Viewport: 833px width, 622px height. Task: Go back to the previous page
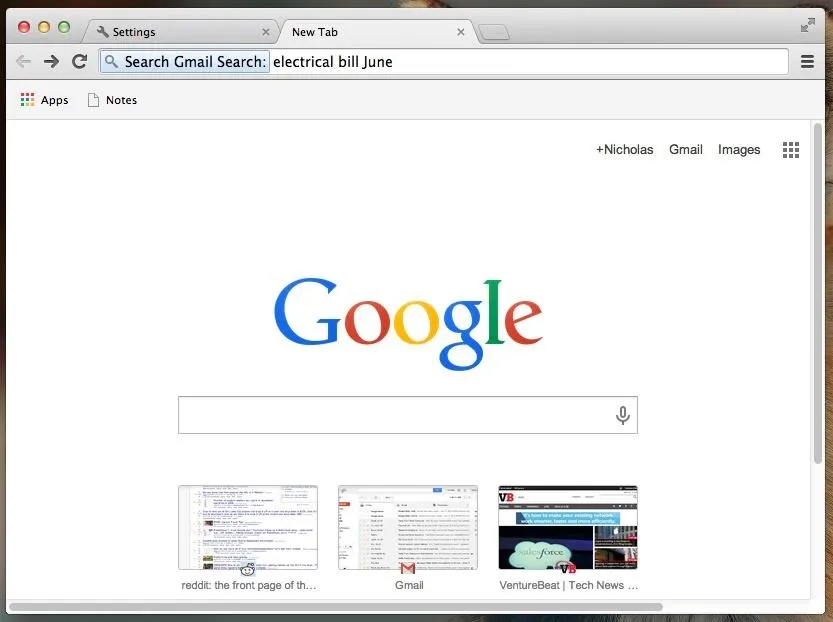coord(23,62)
